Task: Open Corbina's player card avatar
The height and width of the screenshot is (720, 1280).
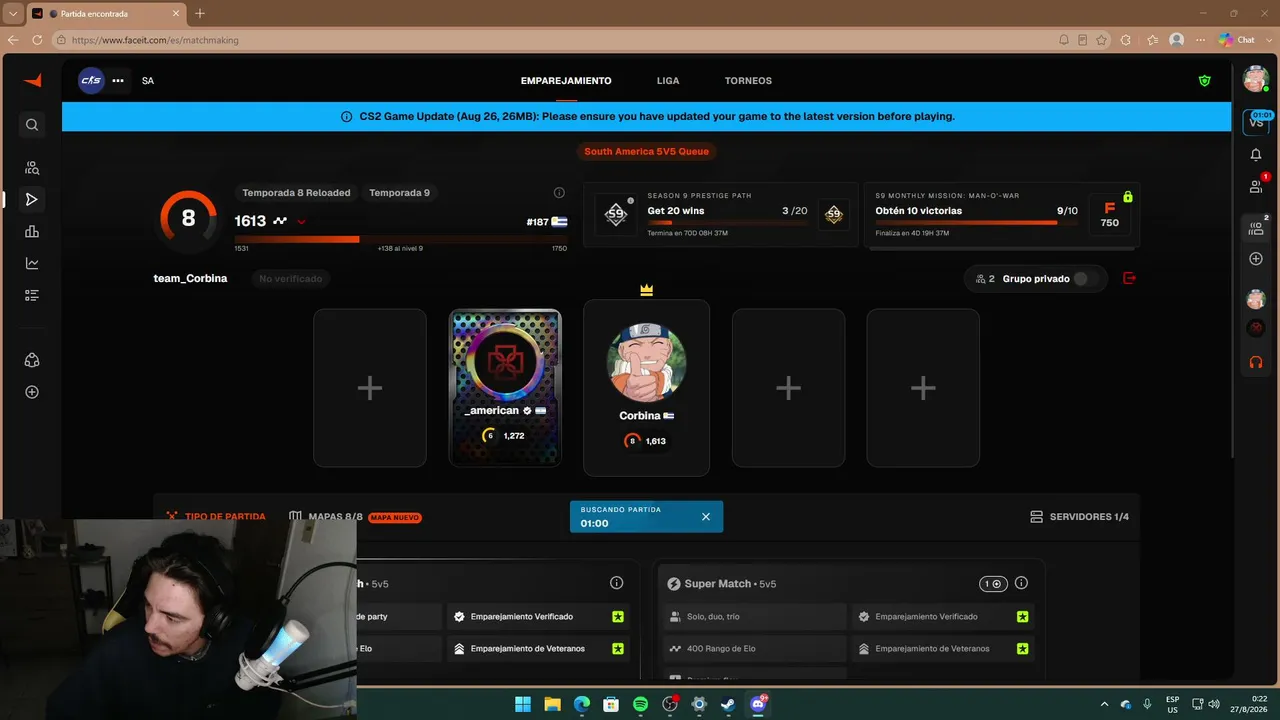Action: pyautogui.click(x=646, y=362)
